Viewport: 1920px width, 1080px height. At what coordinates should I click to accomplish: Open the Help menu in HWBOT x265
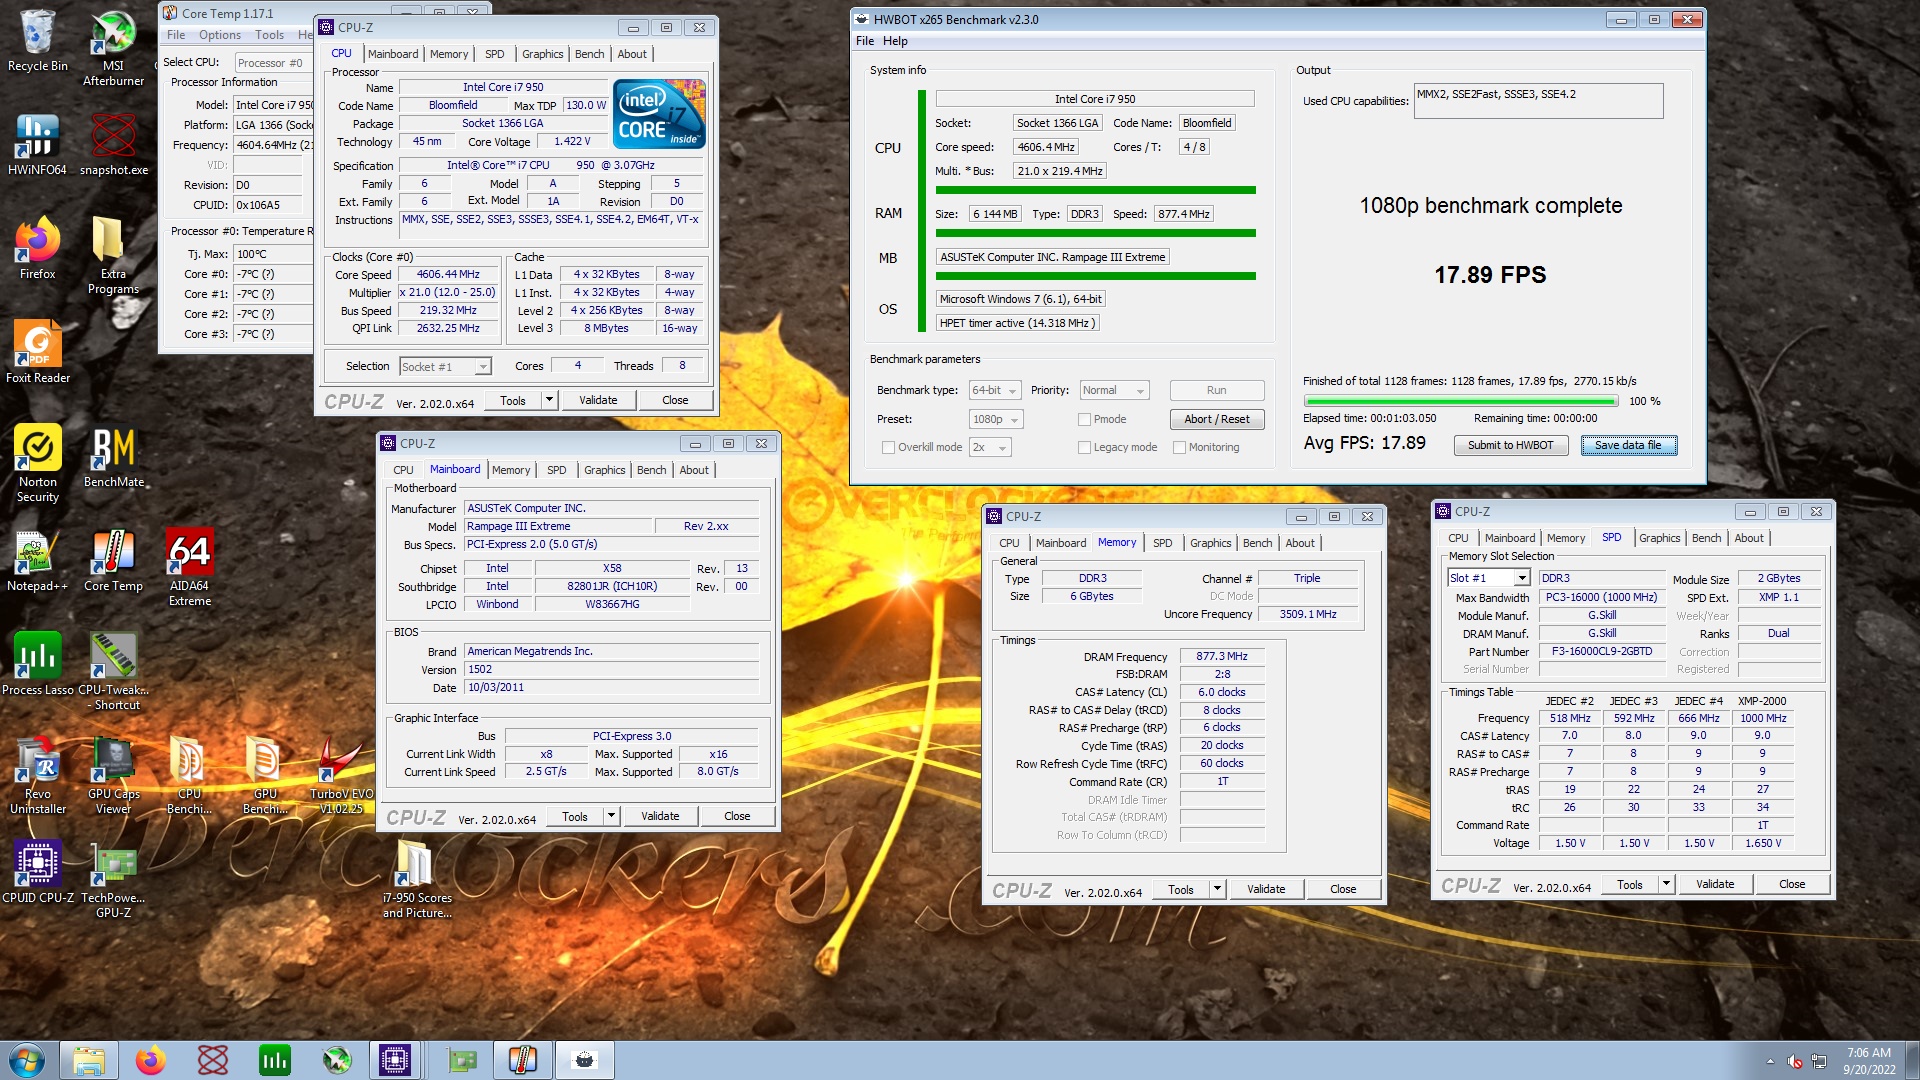pyautogui.click(x=895, y=41)
